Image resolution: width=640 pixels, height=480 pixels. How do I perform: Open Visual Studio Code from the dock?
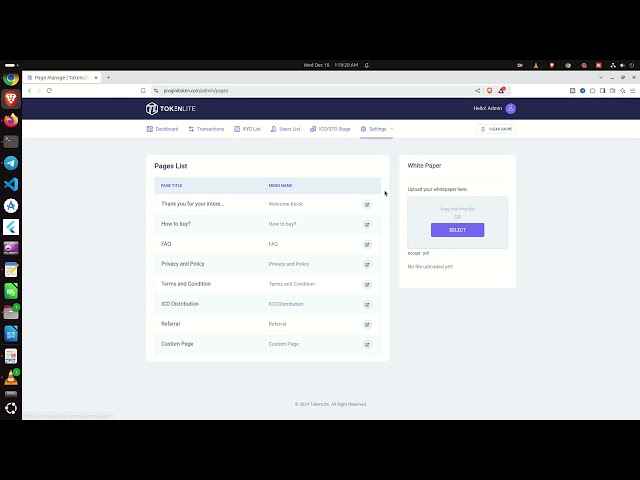tap(11, 184)
